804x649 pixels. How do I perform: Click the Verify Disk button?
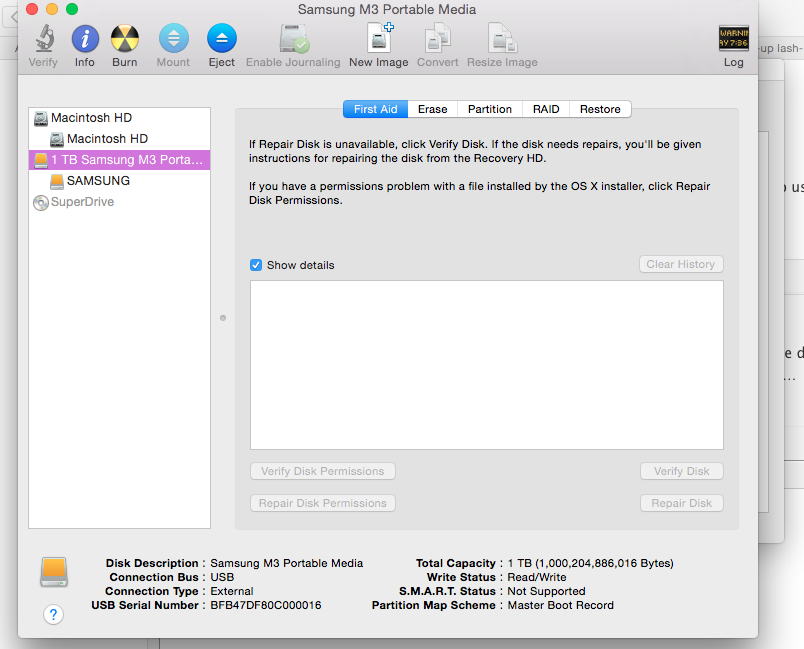tap(681, 471)
